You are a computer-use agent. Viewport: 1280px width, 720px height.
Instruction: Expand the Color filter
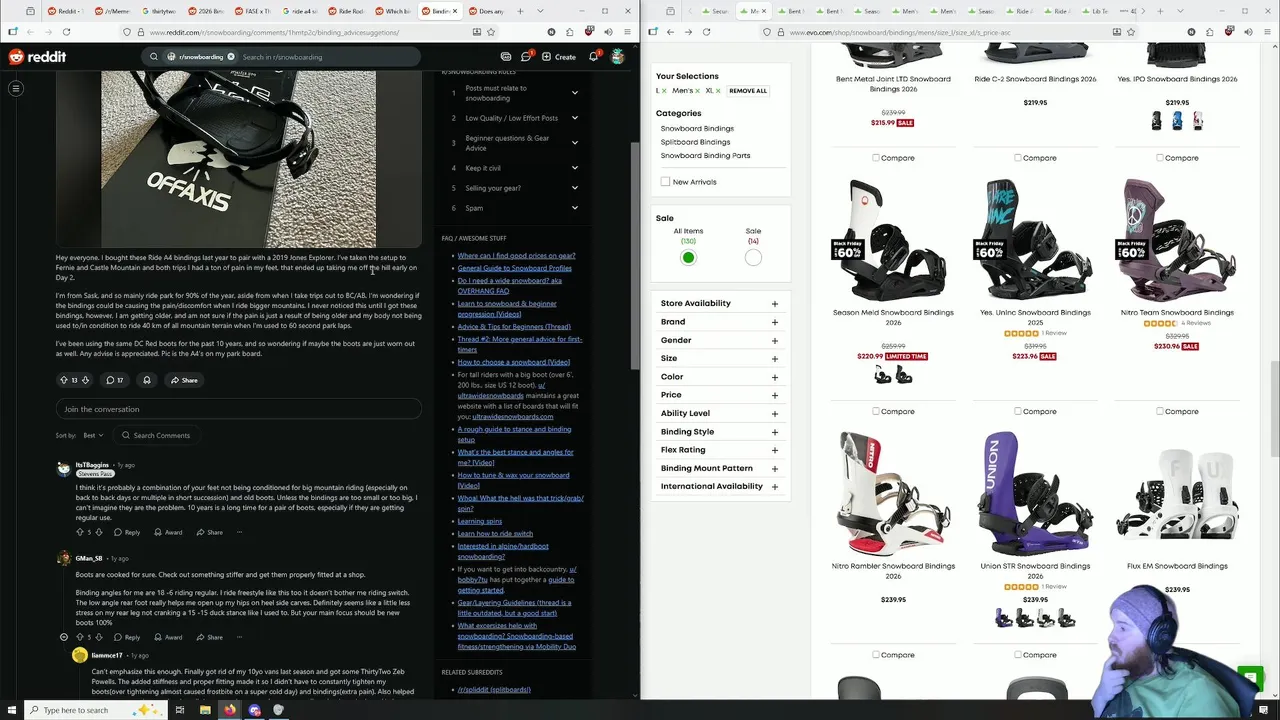(x=719, y=377)
